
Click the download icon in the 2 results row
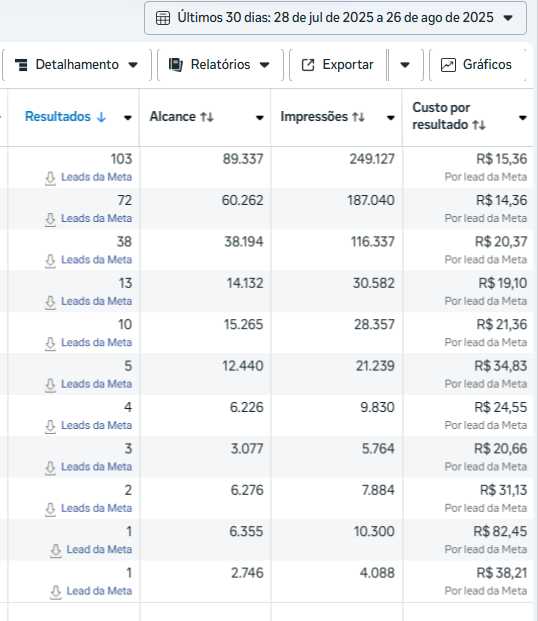50,509
